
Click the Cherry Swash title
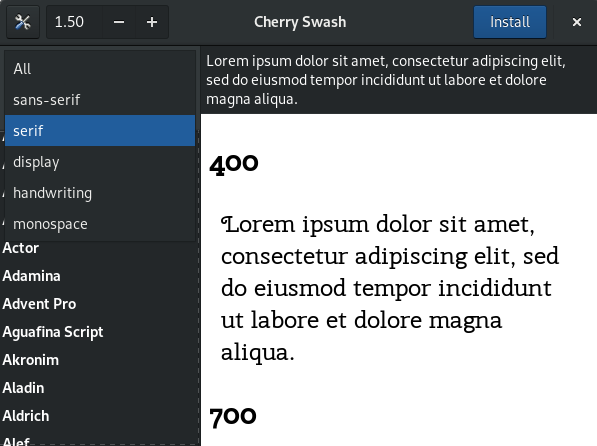point(300,22)
